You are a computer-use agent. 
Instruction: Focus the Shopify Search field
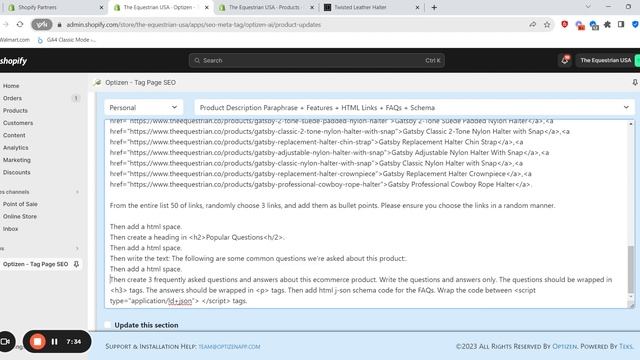click(x=317, y=60)
